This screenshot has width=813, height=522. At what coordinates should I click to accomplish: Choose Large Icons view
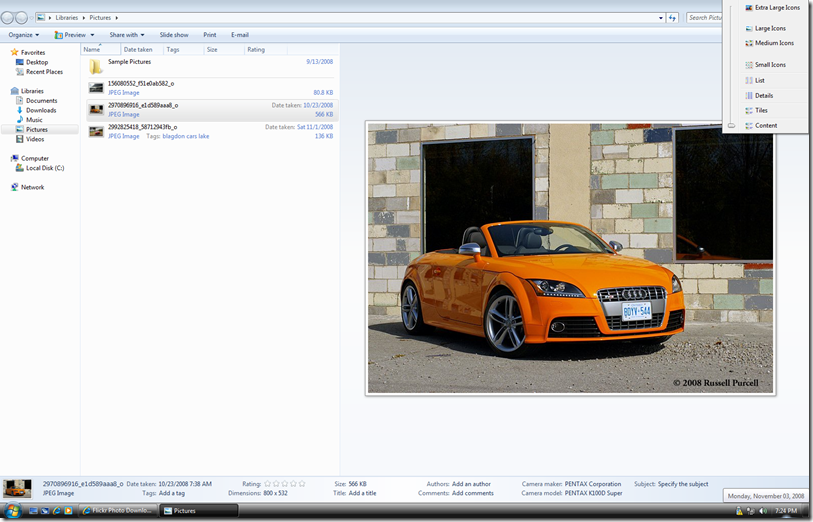click(765, 29)
